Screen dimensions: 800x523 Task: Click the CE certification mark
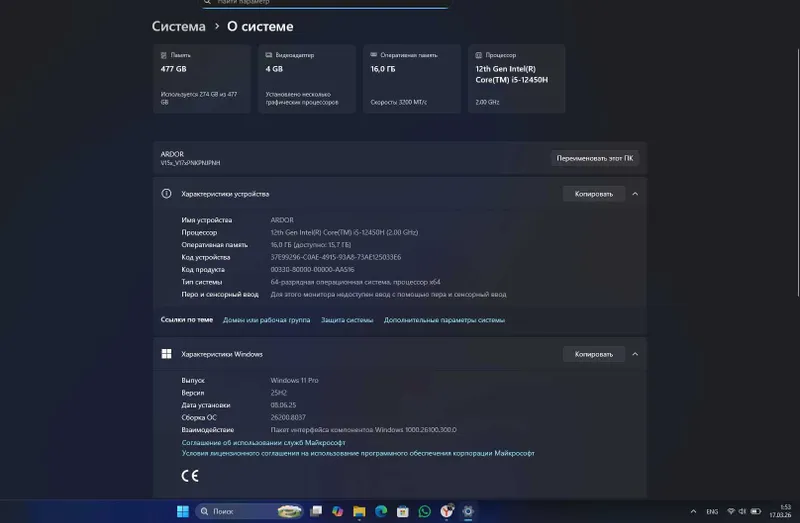click(x=190, y=476)
